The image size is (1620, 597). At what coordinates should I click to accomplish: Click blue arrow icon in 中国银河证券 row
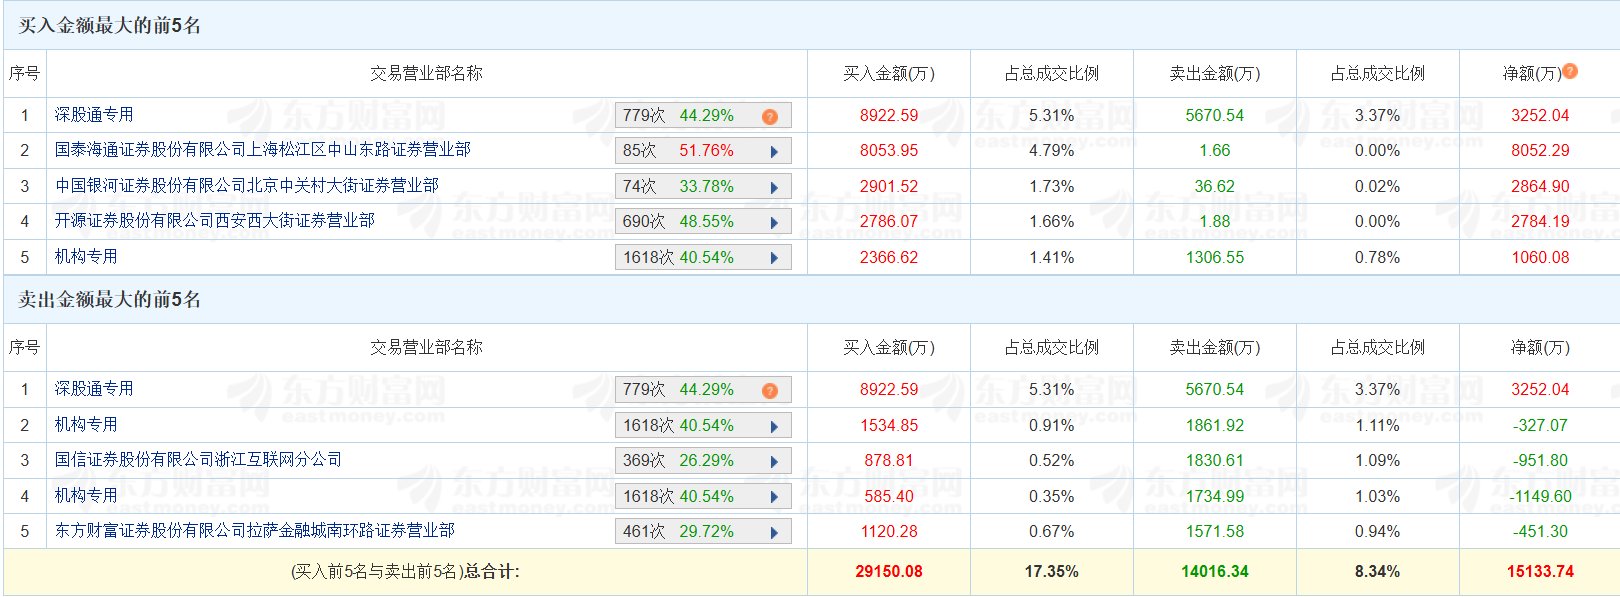pos(773,187)
